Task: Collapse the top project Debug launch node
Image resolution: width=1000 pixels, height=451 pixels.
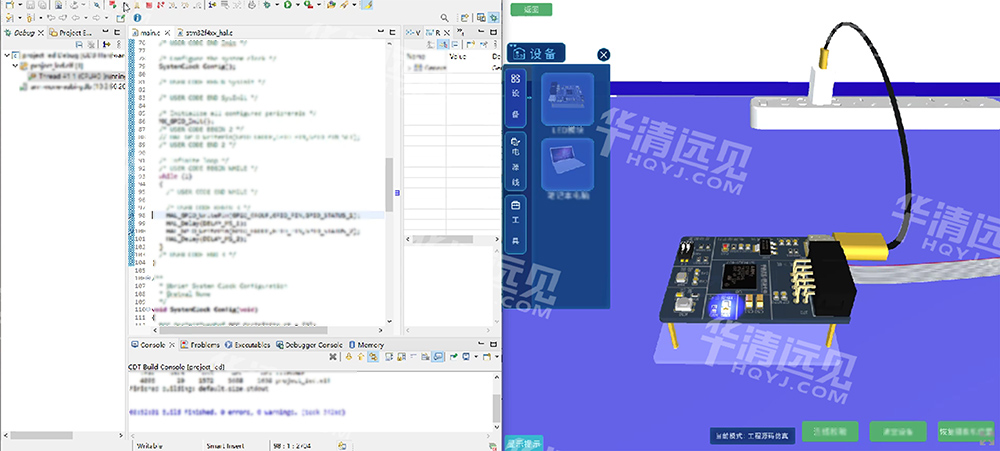Action: 6,55
